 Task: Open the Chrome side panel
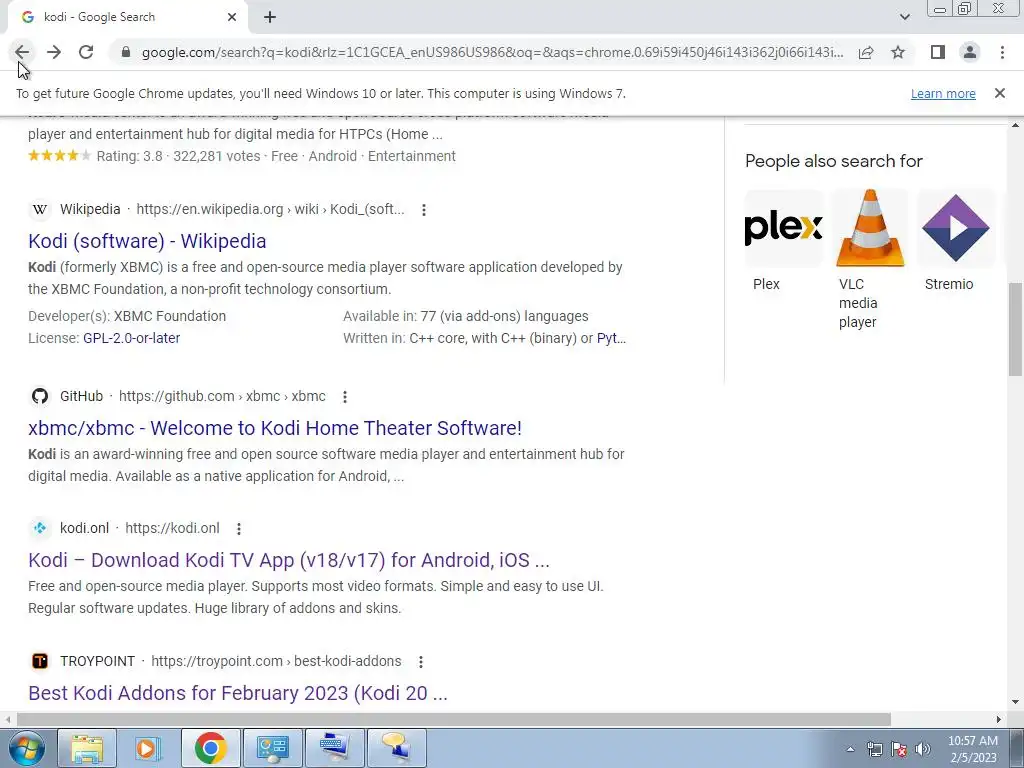(x=938, y=52)
